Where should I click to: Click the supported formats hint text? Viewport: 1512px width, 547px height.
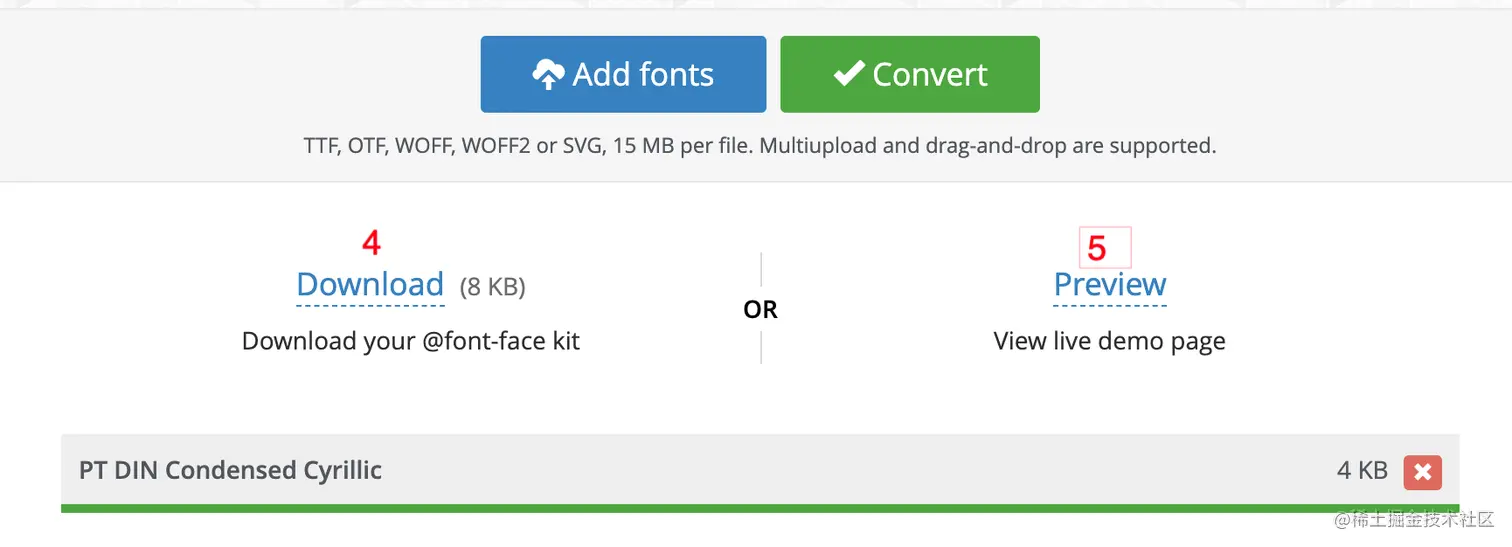pos(760,146)
